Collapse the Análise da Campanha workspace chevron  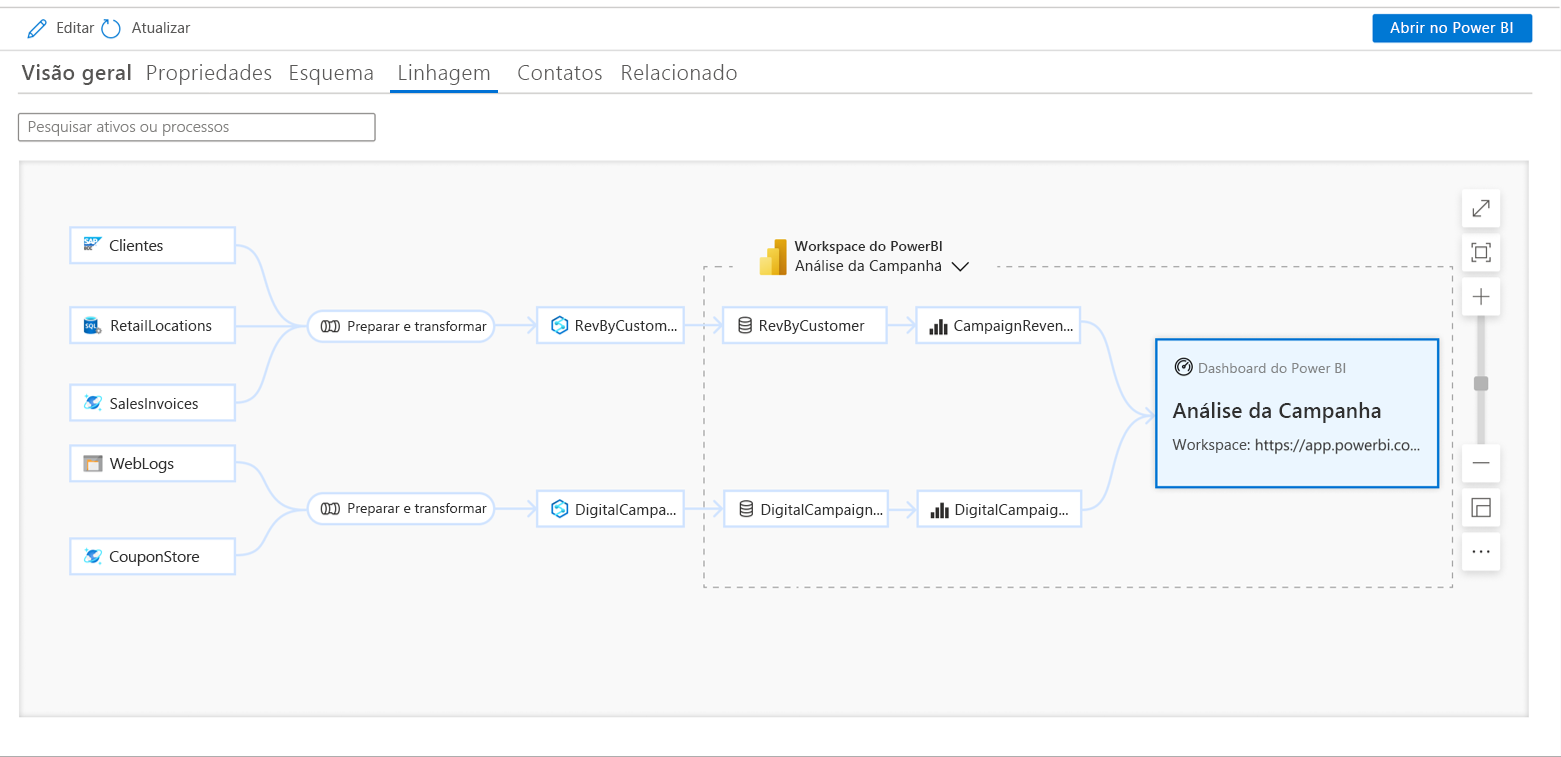click(x=961, y=267)
